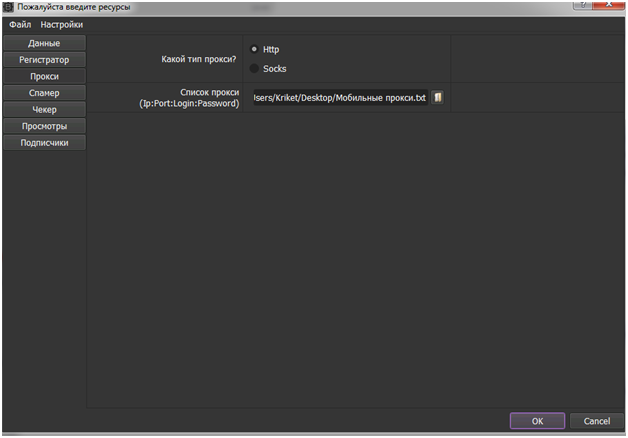Select the Socks proxy type
This screenshot has height=438, width=628.
pos(254,68)
